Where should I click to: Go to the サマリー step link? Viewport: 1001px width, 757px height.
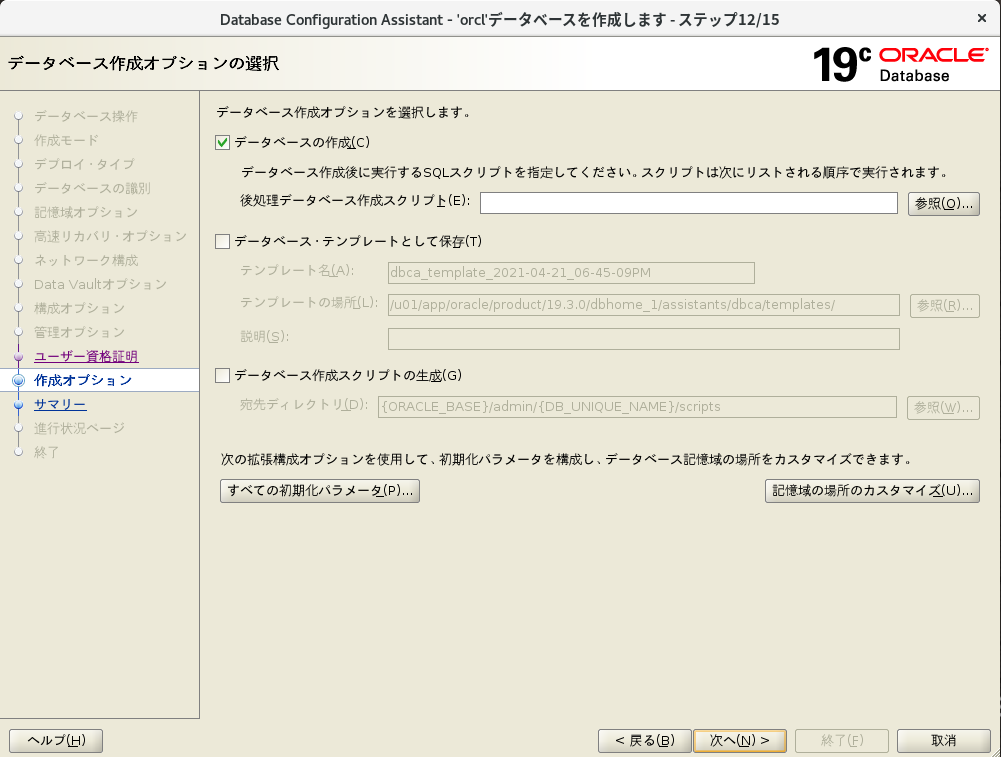[x=60, y=405]
